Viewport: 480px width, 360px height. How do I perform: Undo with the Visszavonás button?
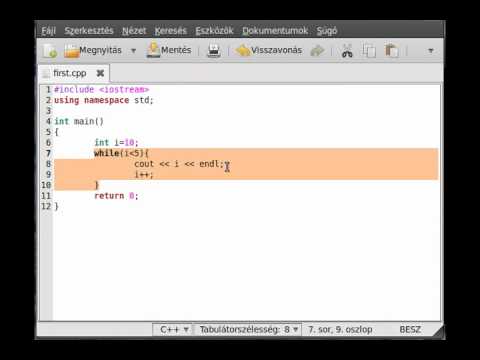269,50
